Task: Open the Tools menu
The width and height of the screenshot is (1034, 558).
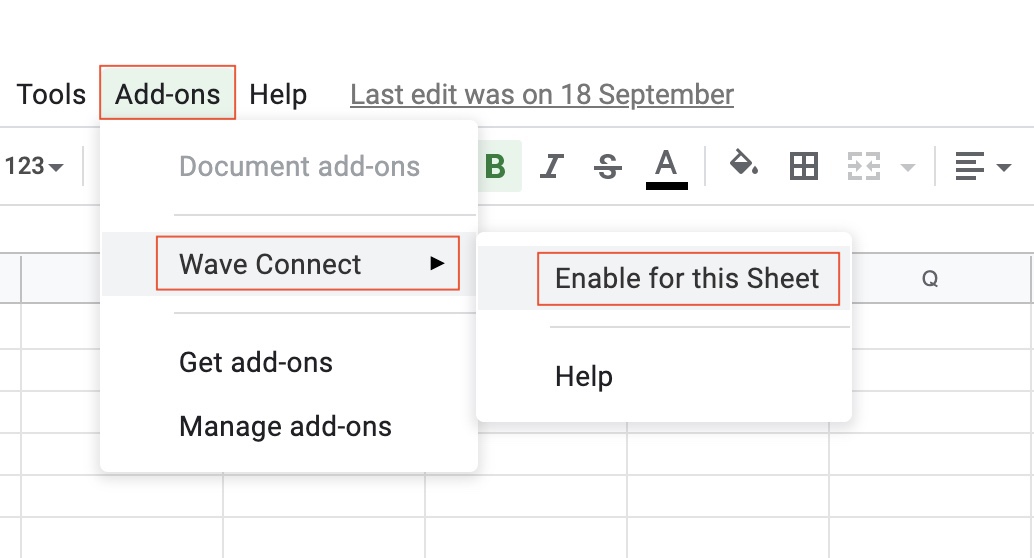Action: coord(51,94)
